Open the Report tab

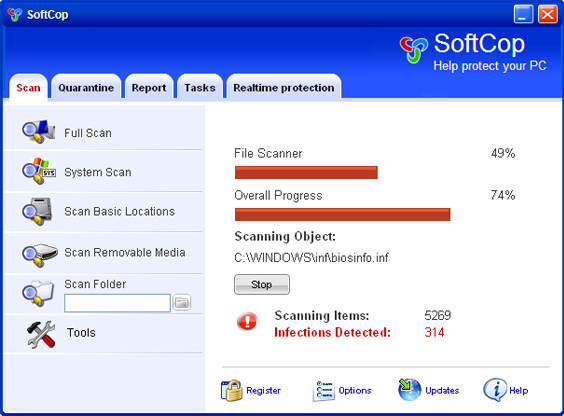pyautogui.click(x=149, y=87)
